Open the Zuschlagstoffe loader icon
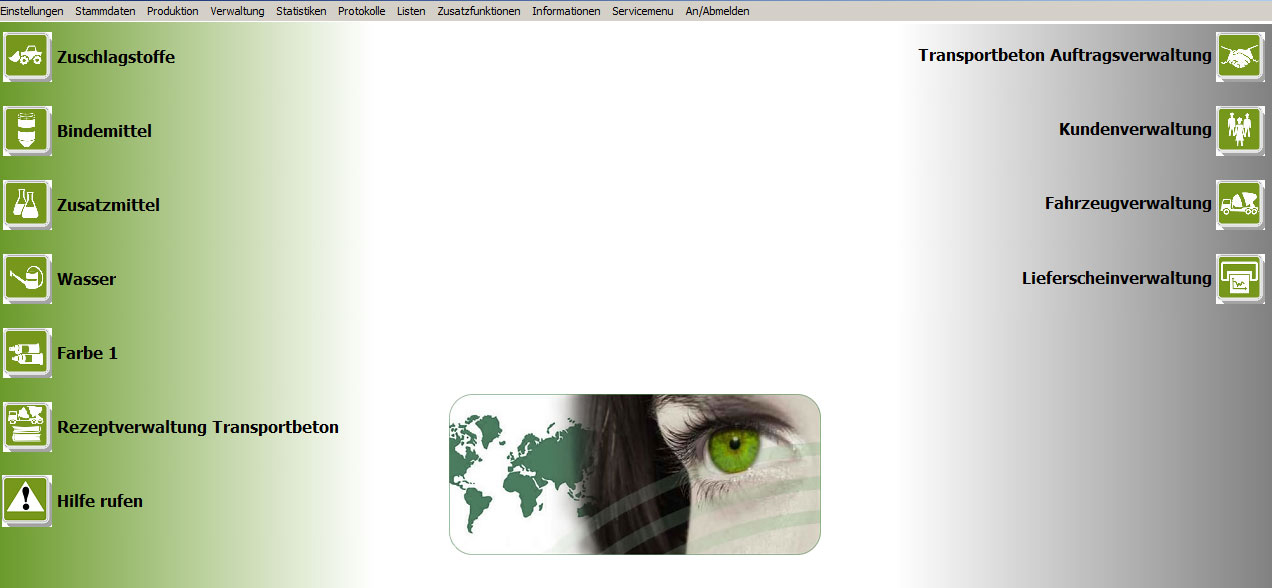 (x=27, y=57)
